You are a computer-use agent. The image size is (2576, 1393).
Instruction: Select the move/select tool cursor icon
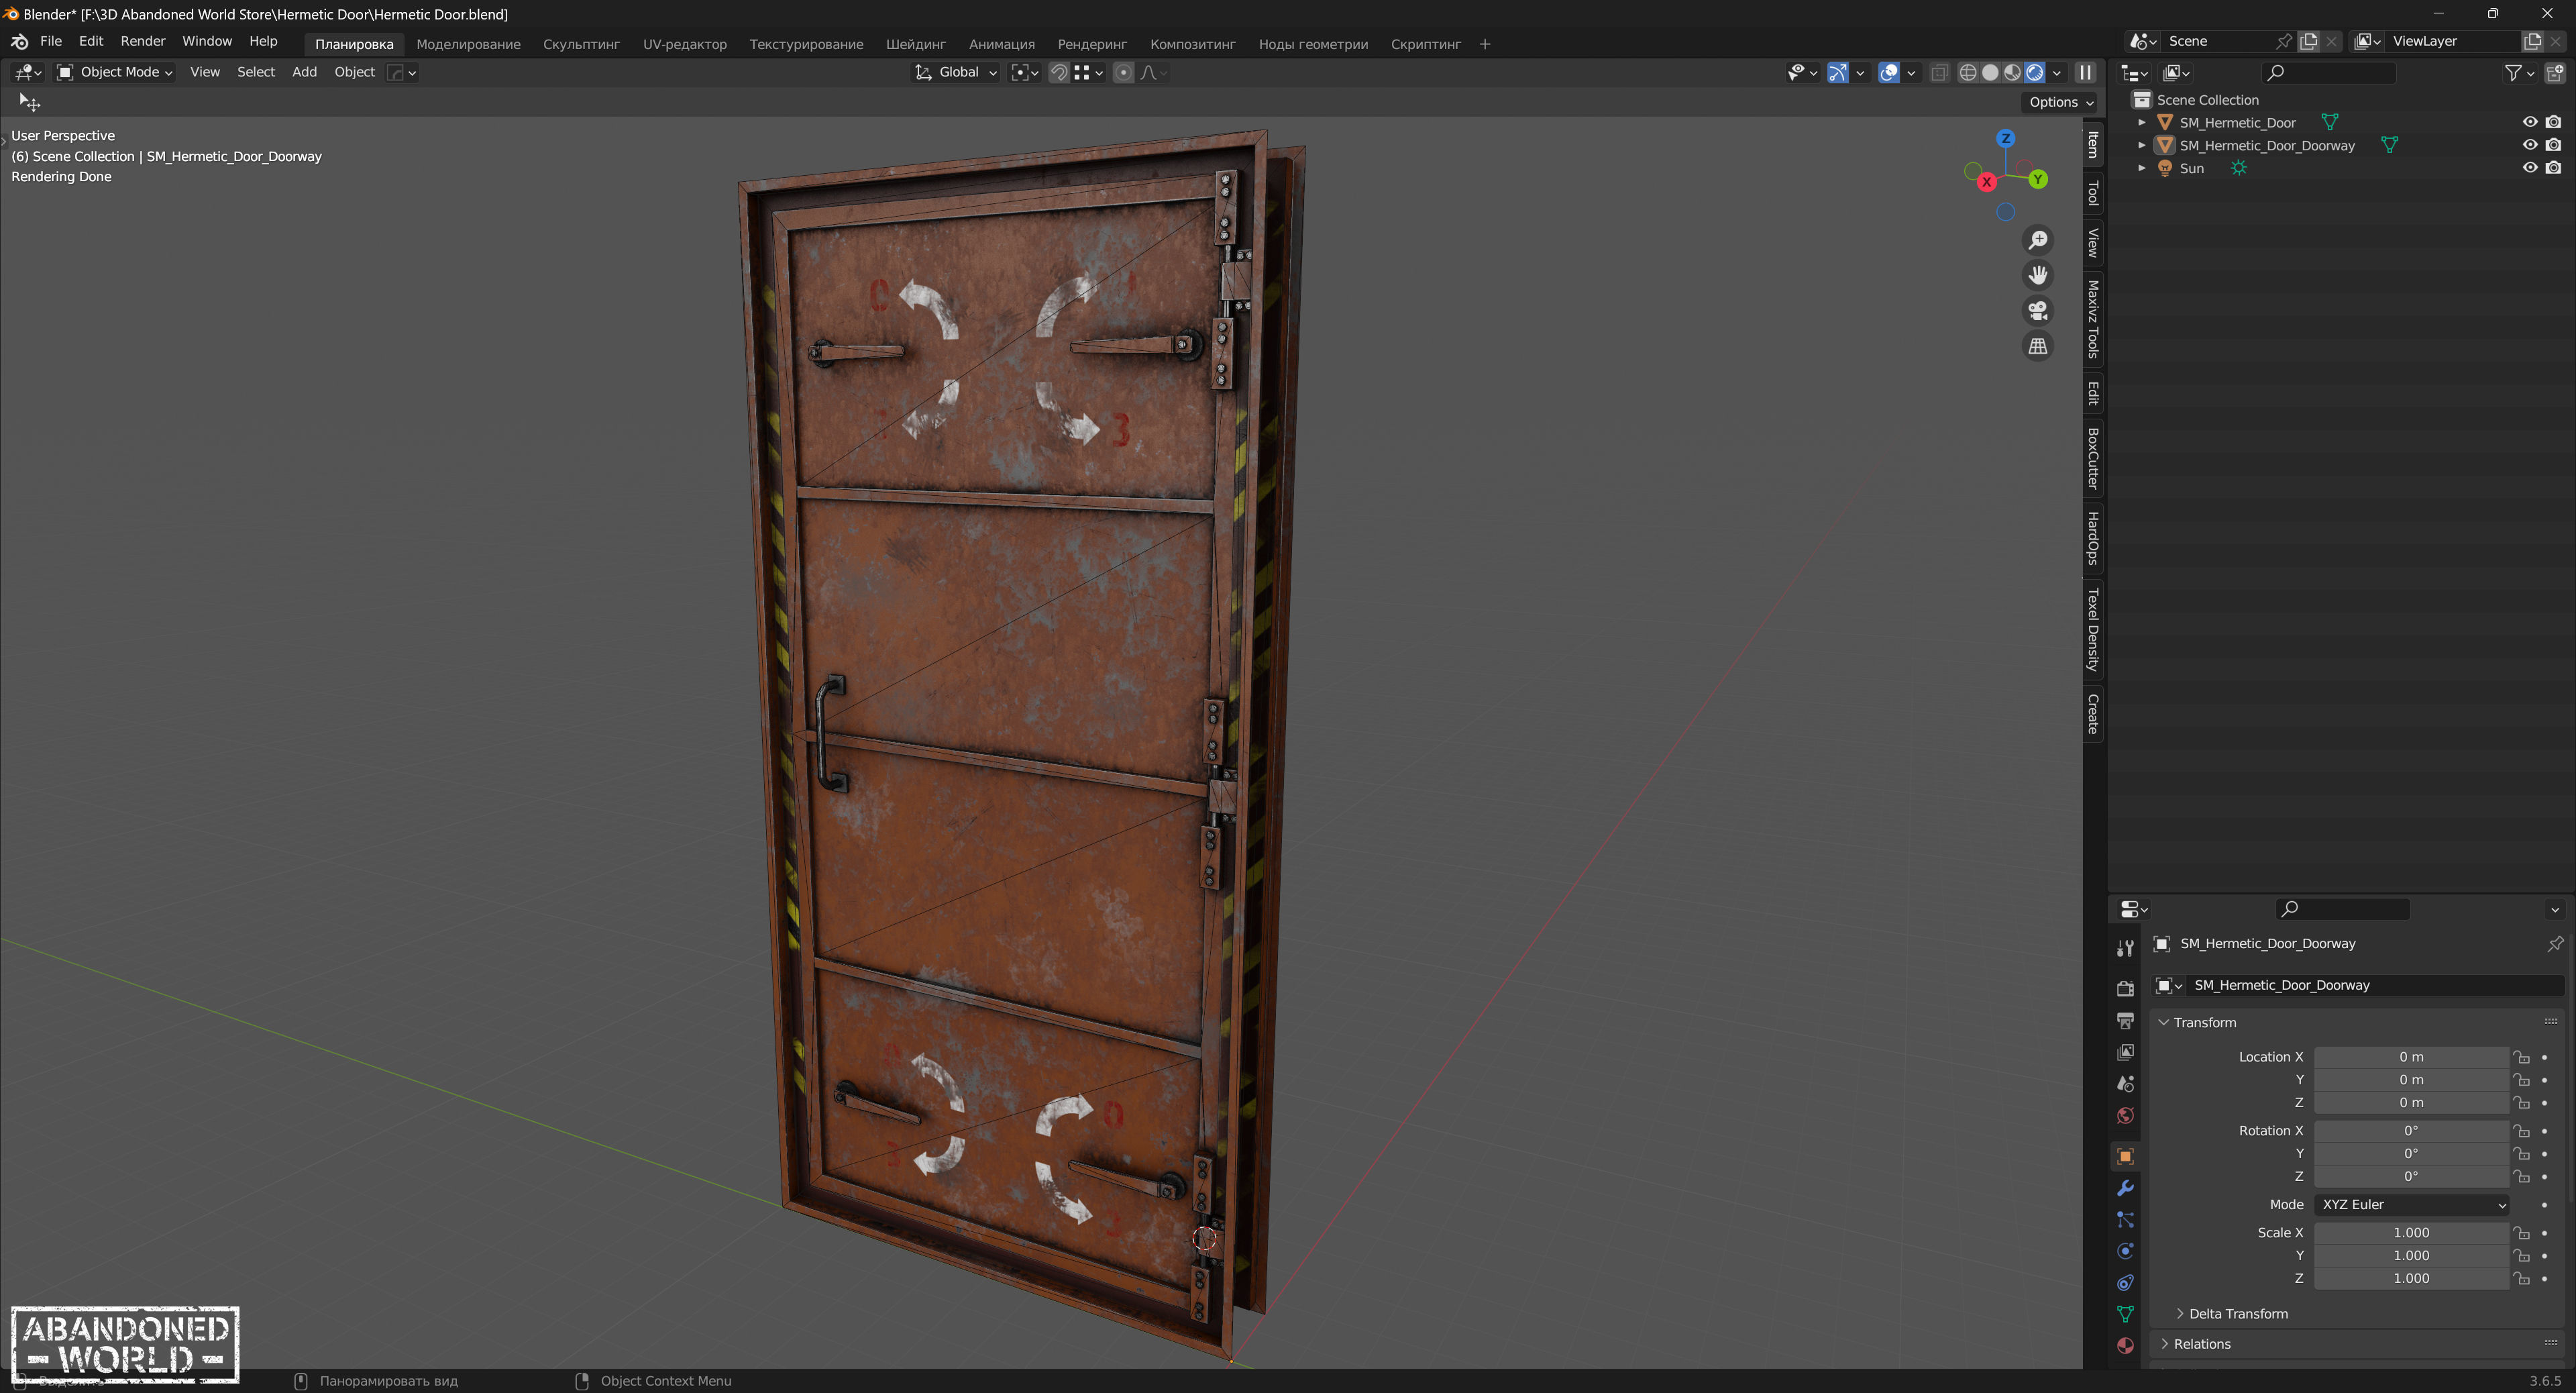[29, 103]
